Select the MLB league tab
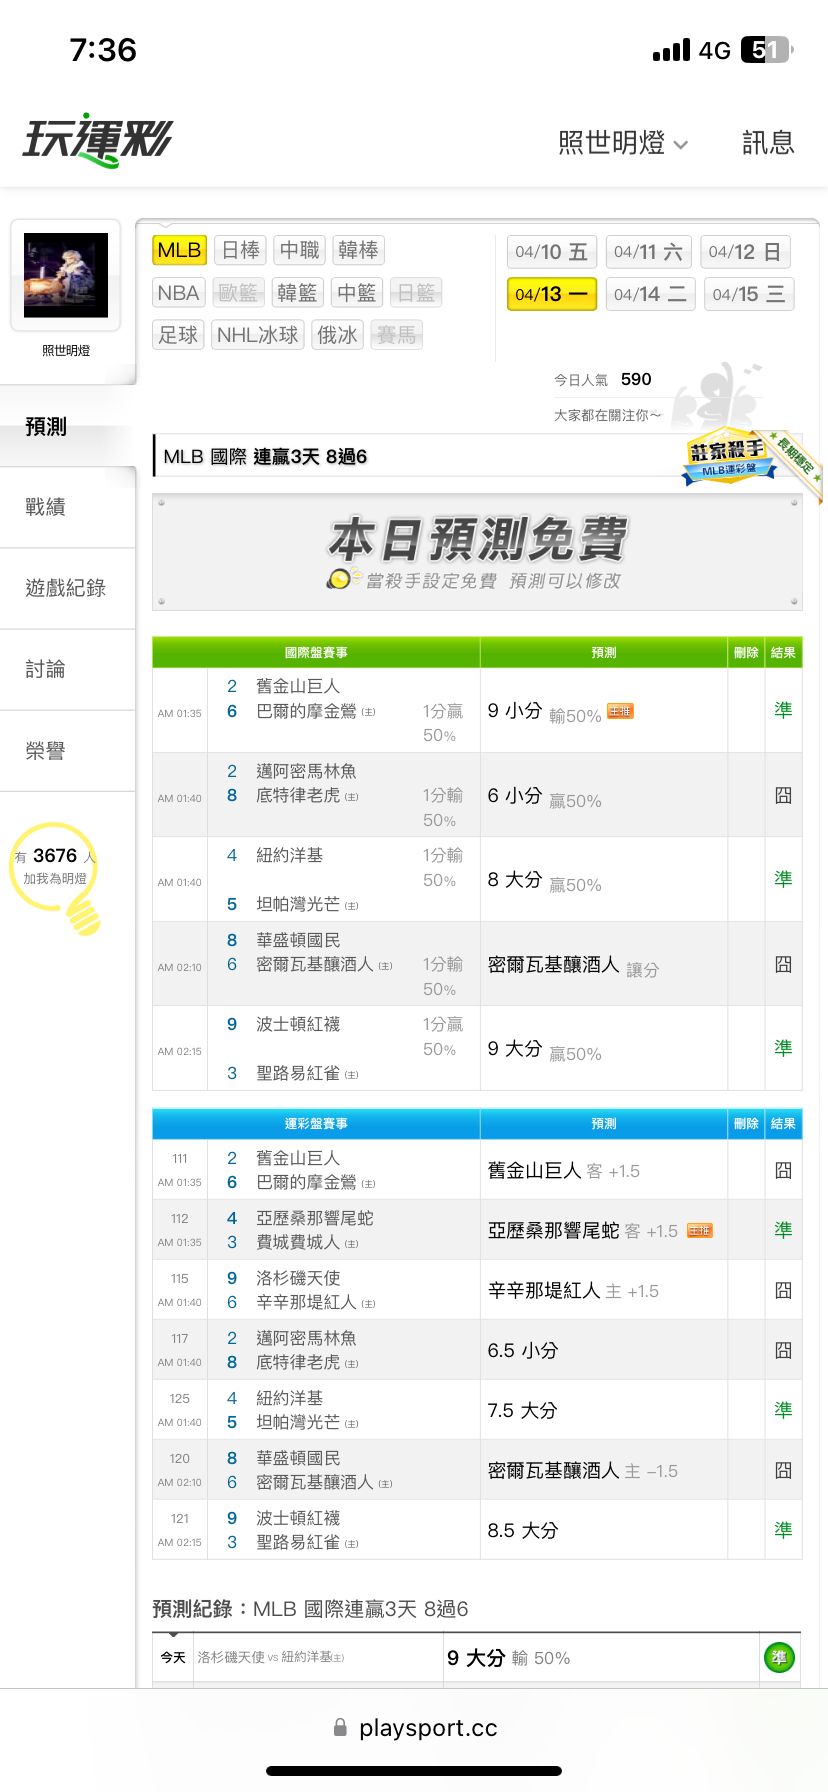 (x=180, y=250)
